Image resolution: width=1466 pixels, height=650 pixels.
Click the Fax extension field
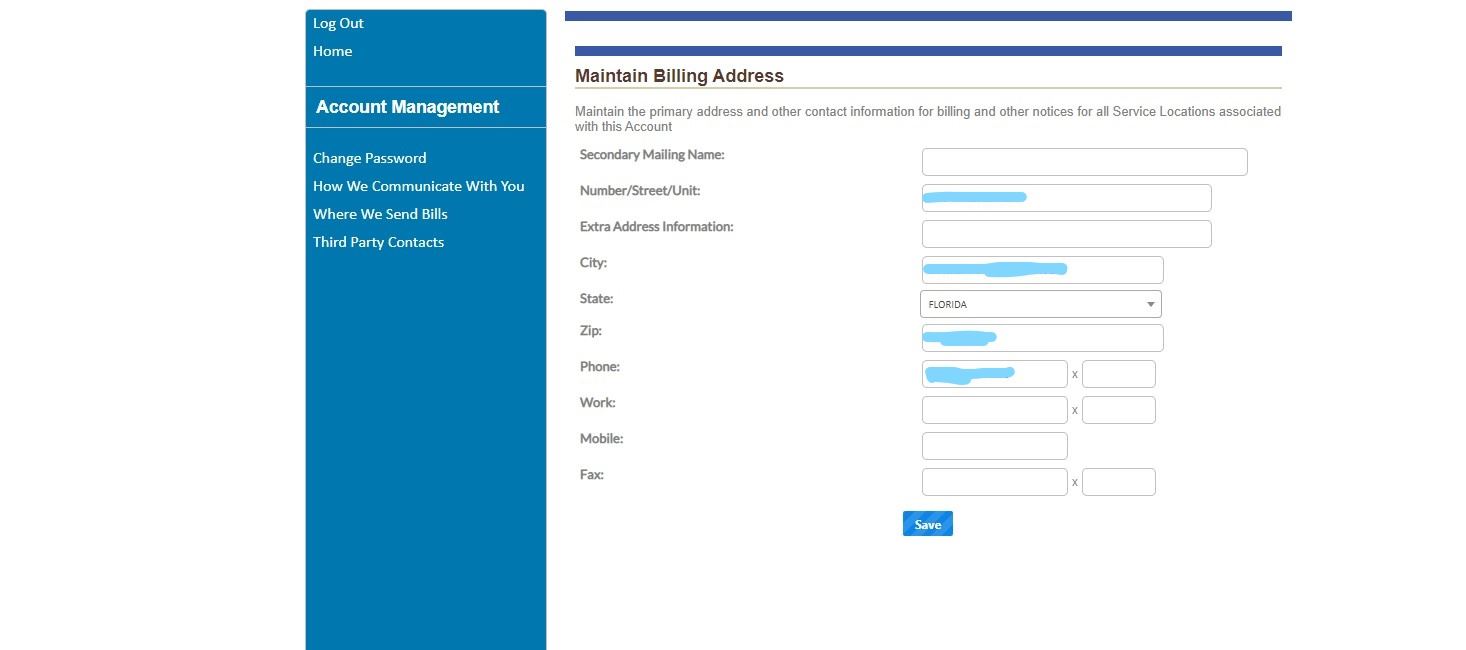pyautogui.click(x=1118, y=481)
